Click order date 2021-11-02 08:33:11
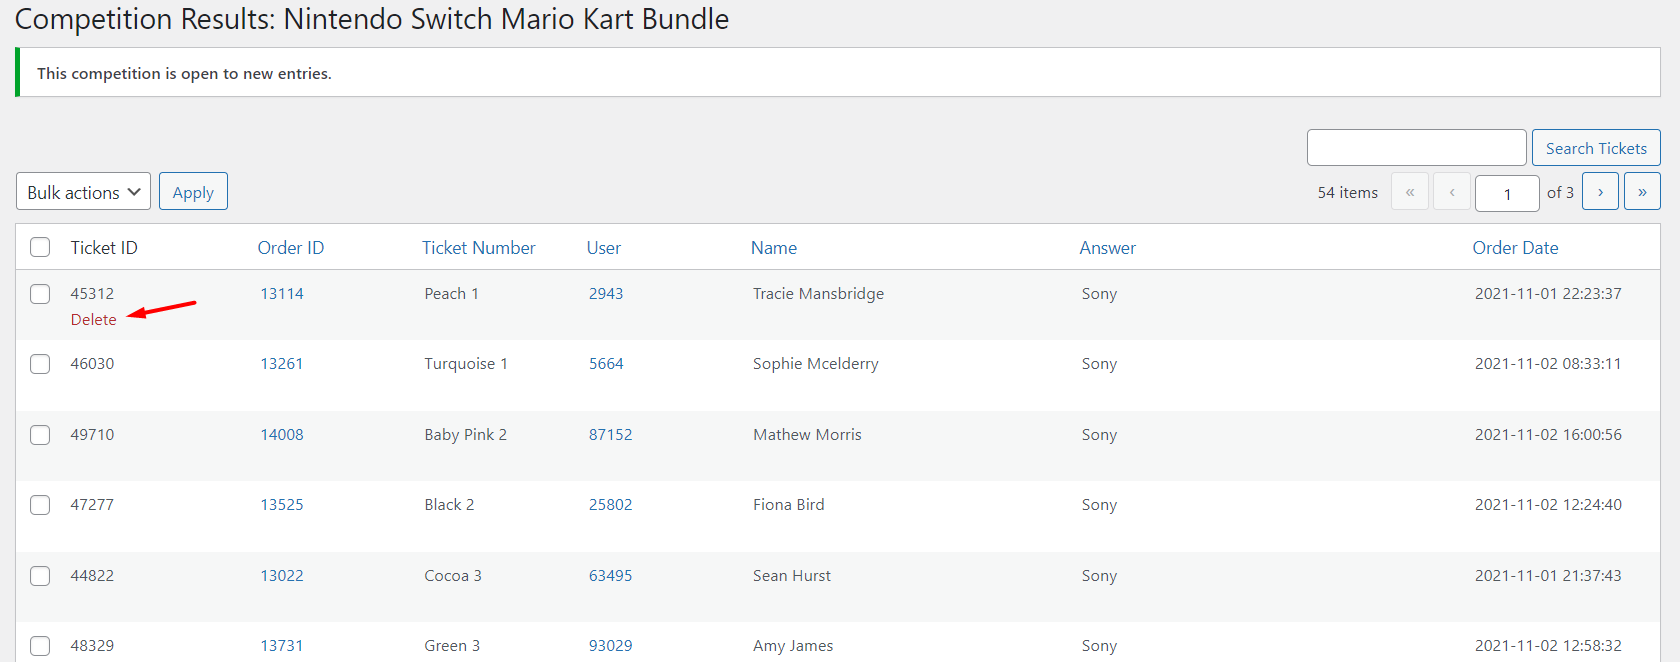The image size is (1680, 662). pyautogui.click(x=1548, y=364)
